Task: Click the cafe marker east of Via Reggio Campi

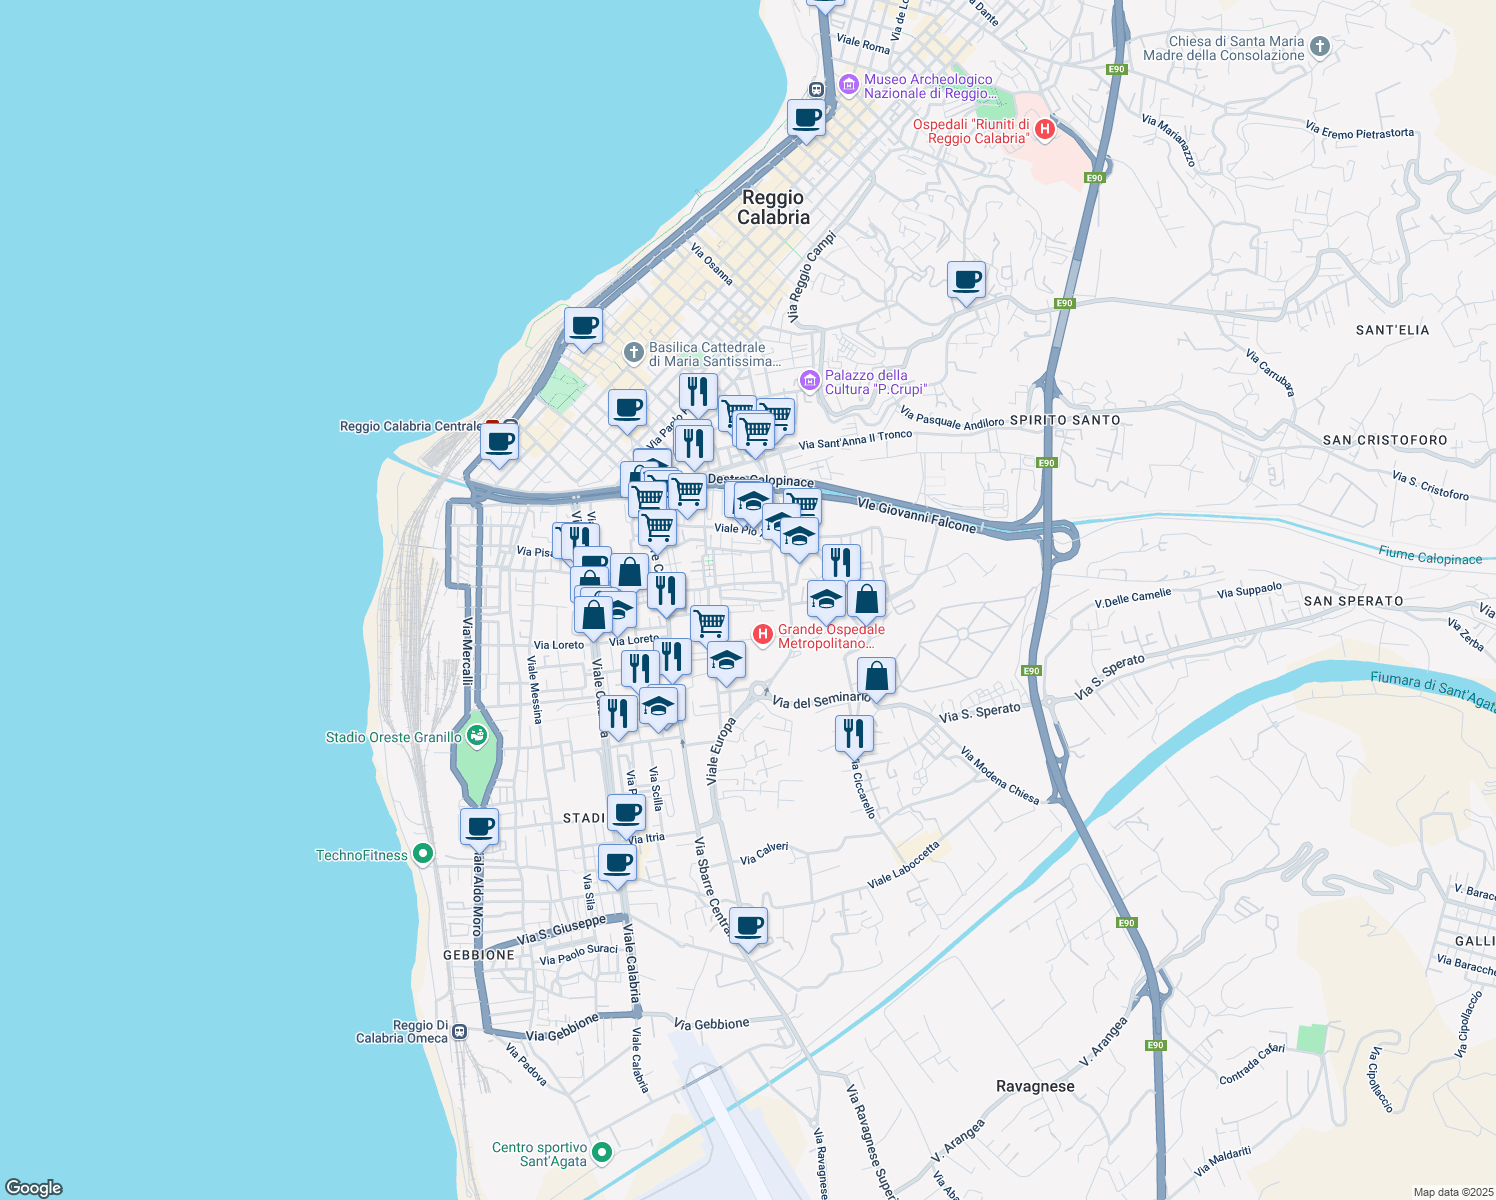Action: [966, 283]
